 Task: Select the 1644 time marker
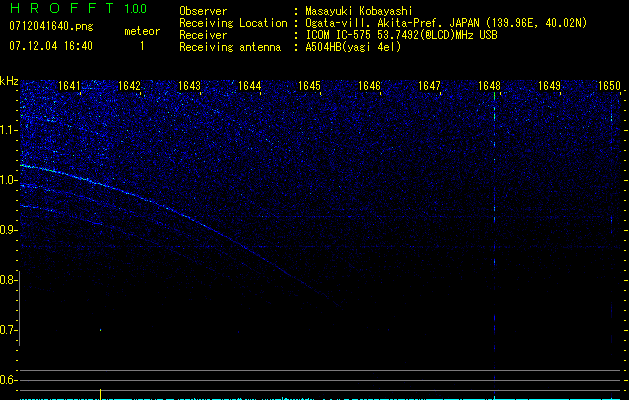pyautogui.click(x=250, y=86)
